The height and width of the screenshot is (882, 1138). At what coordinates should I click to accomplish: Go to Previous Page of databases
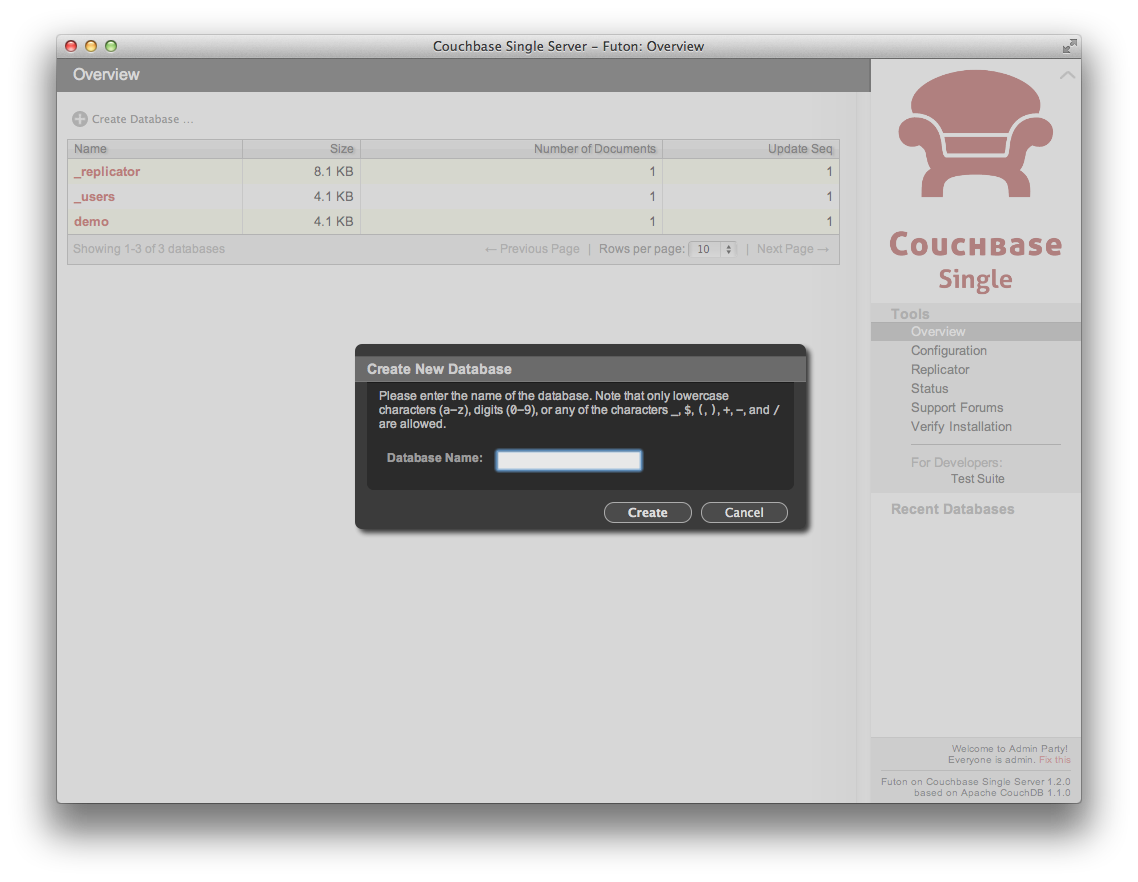(532, 249)
